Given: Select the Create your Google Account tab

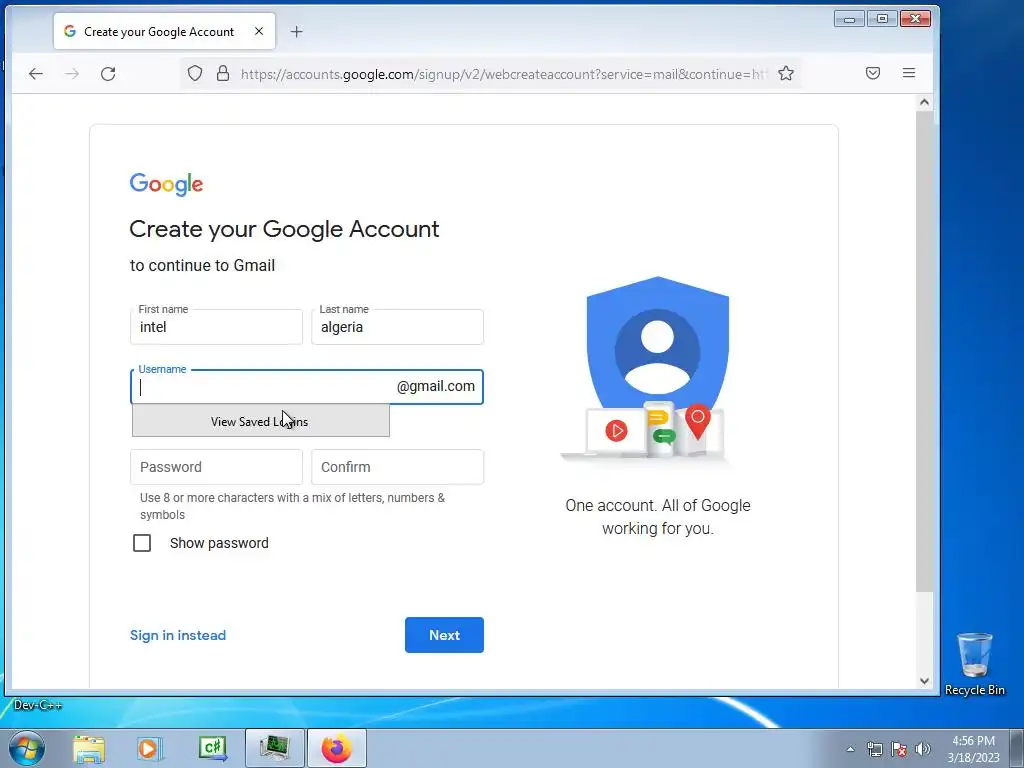Looking at the screenshot, I should [165, 31].
